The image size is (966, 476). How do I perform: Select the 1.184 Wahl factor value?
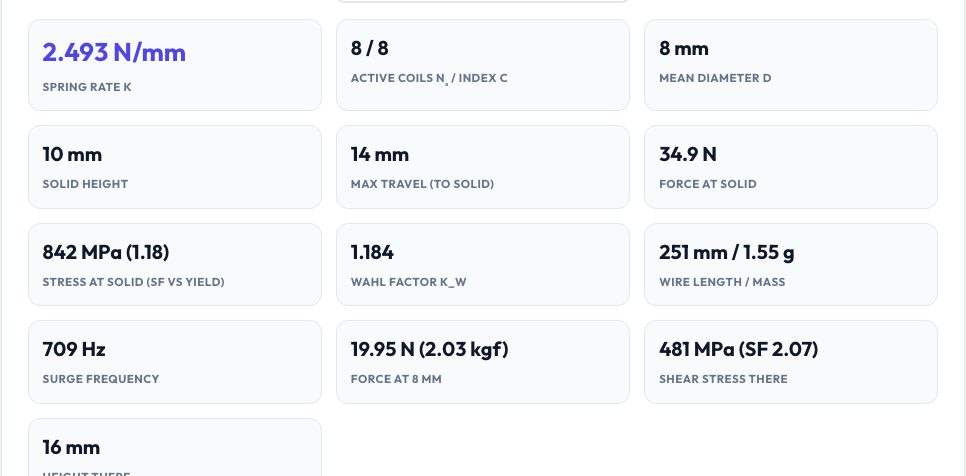tap(372, 252)
